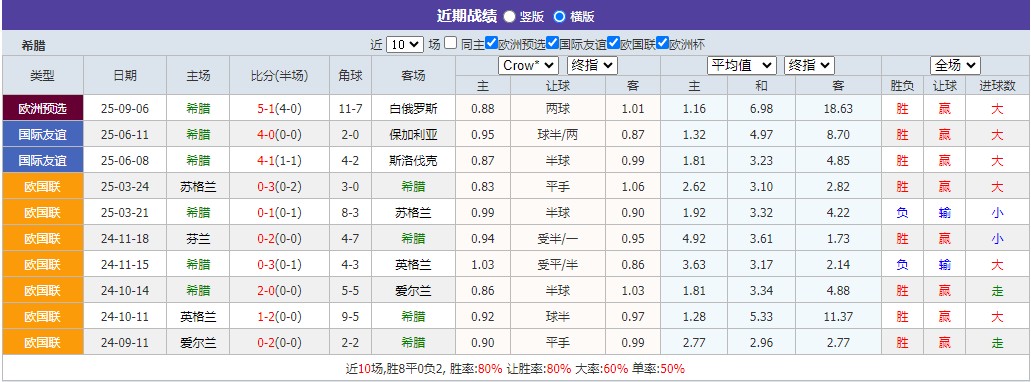Click the 类型 column header
1031x382 pixels.
click(x=43, y=76)
